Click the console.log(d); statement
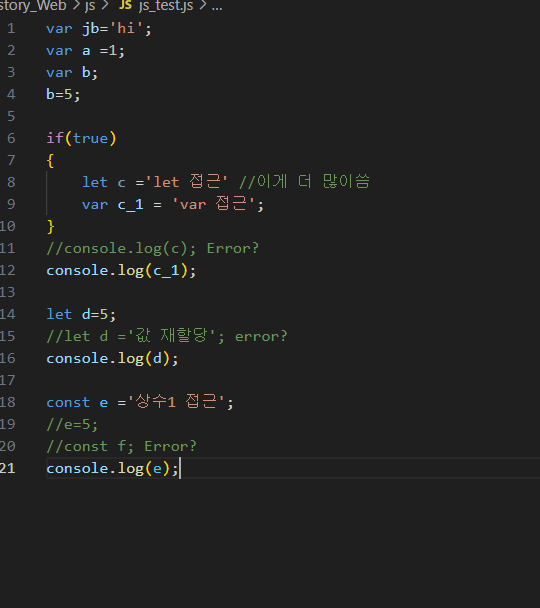 click(x=112, y=358)
